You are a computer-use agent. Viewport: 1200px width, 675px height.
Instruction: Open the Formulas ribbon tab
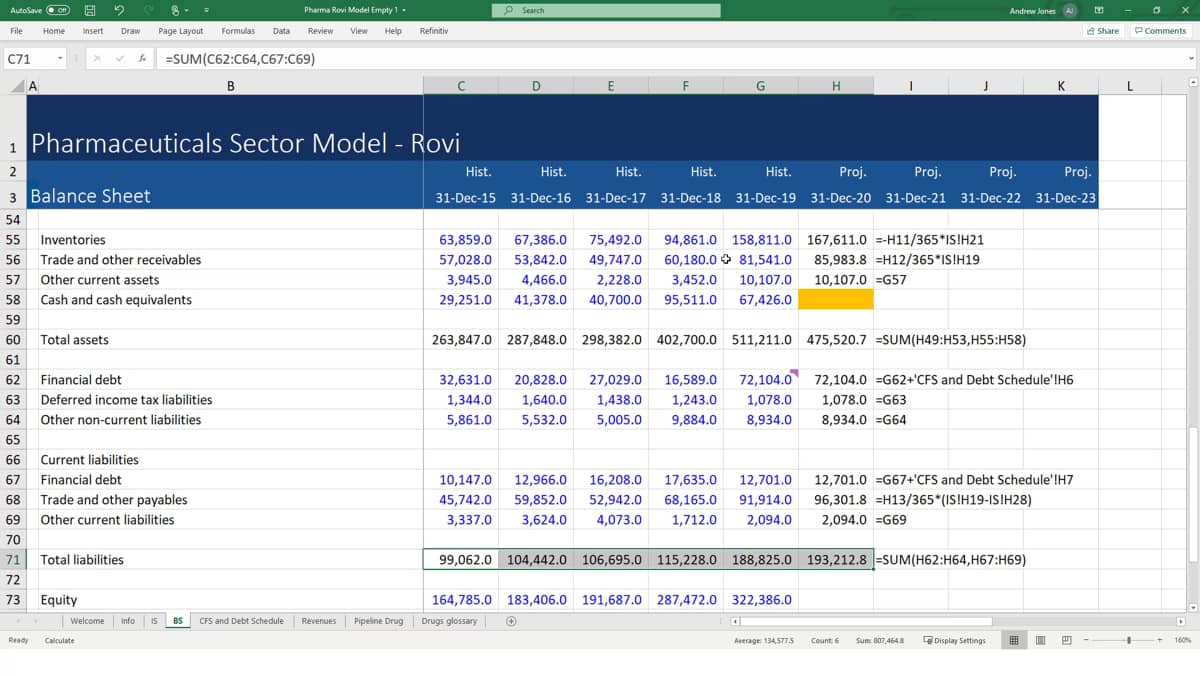tap(238, 31)
